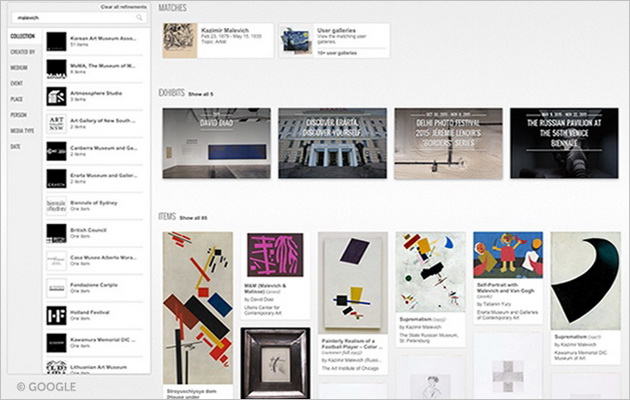Click the MoMA logo icon

click(x=56, y=69)
